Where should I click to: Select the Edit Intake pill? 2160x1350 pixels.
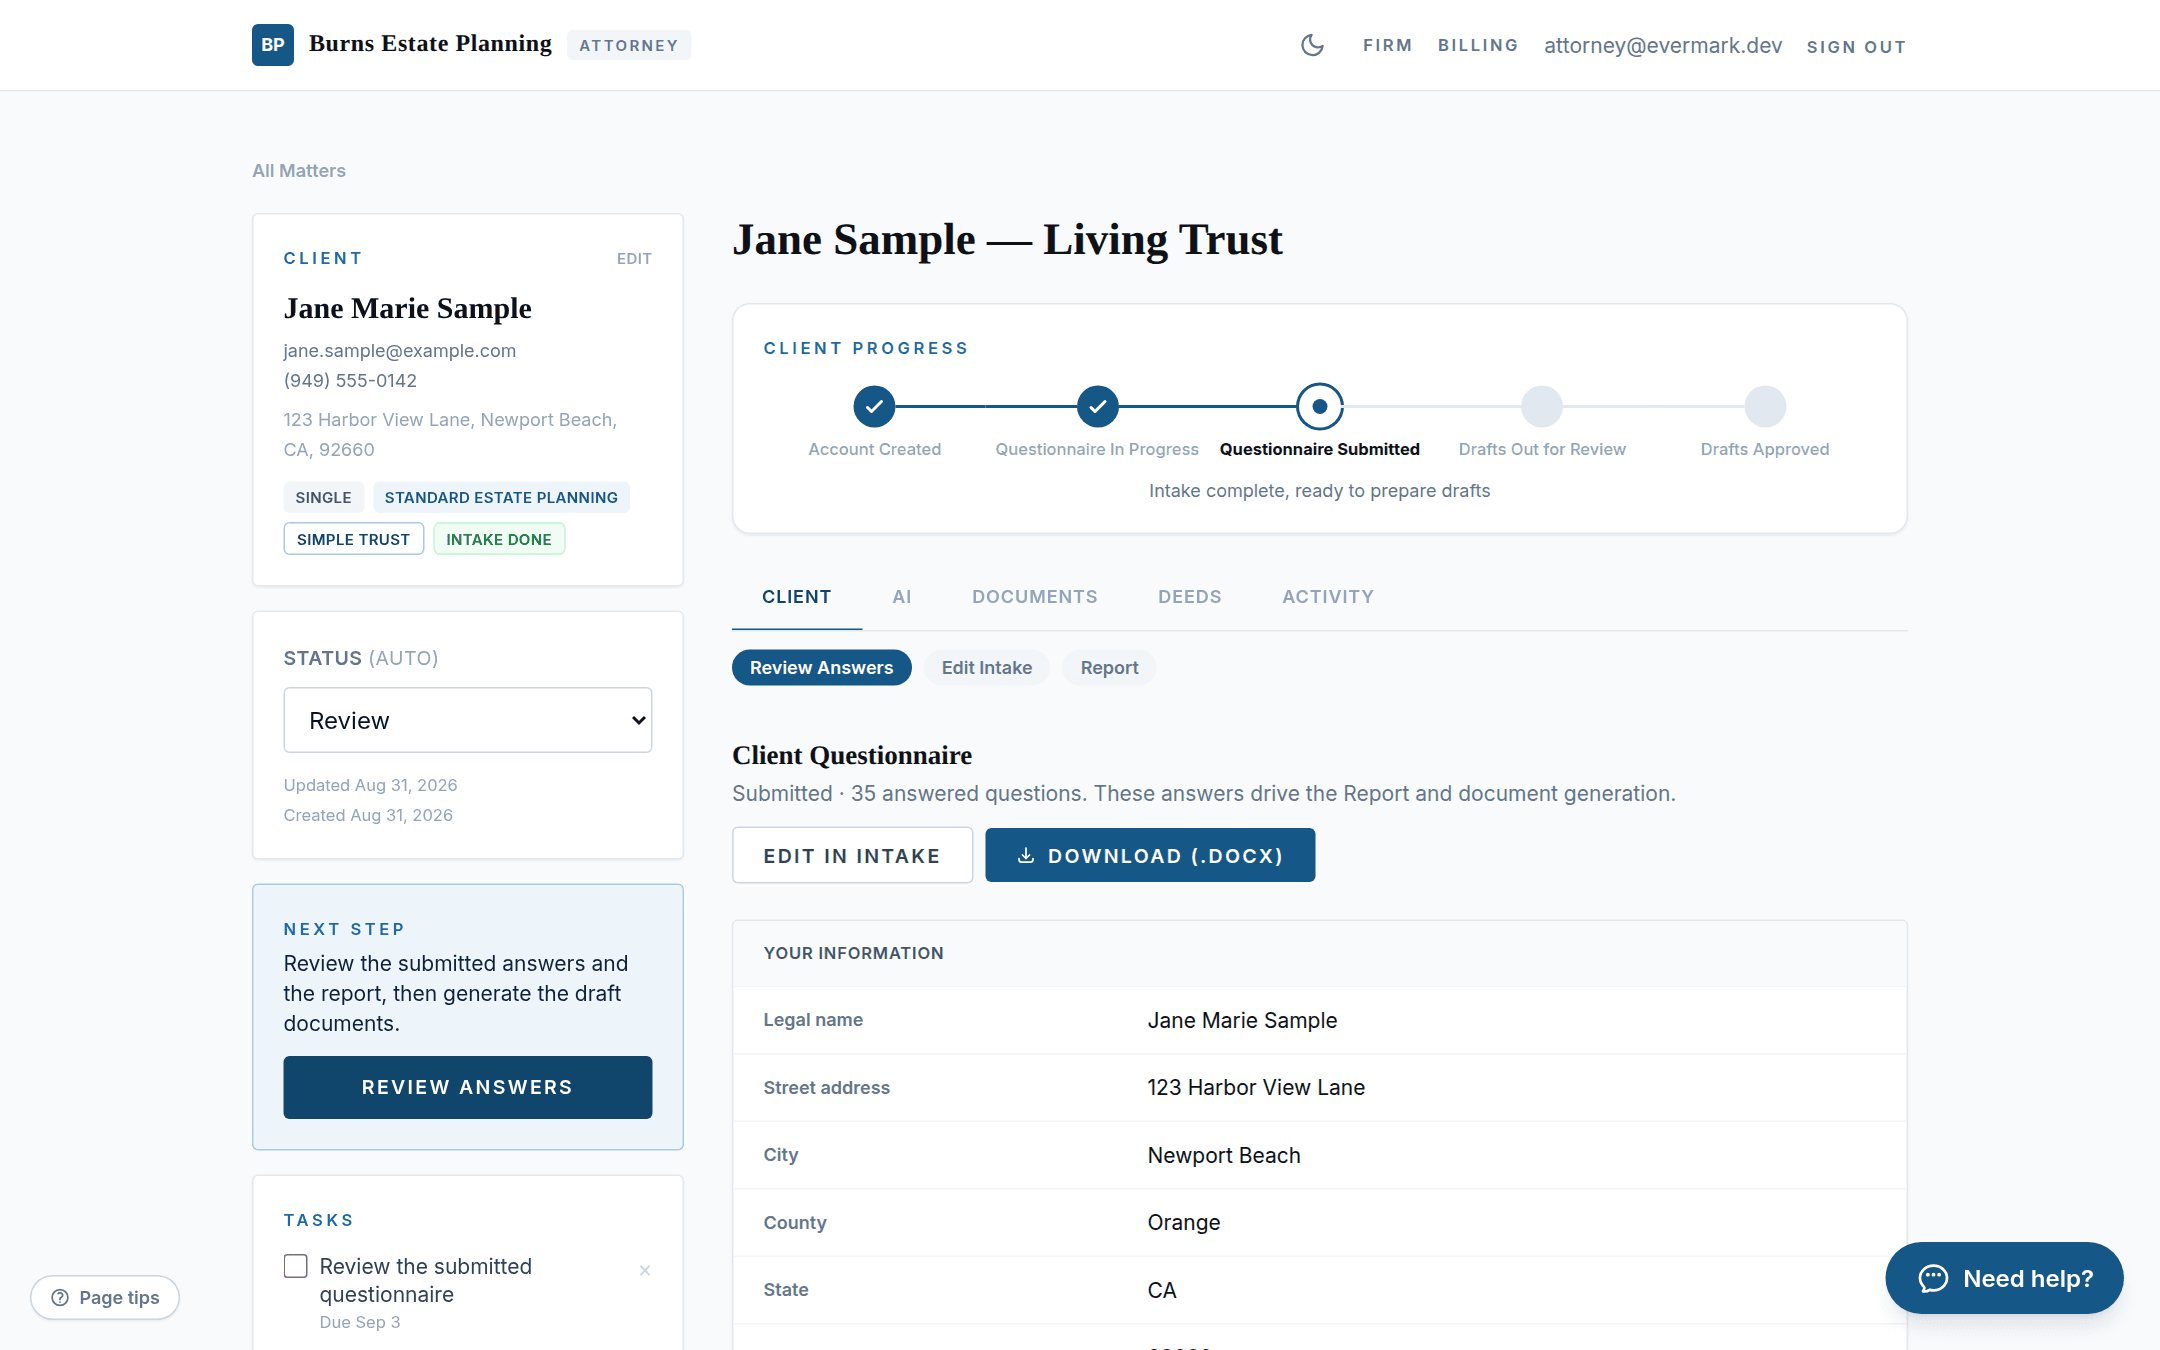click(x=987, y=668)
